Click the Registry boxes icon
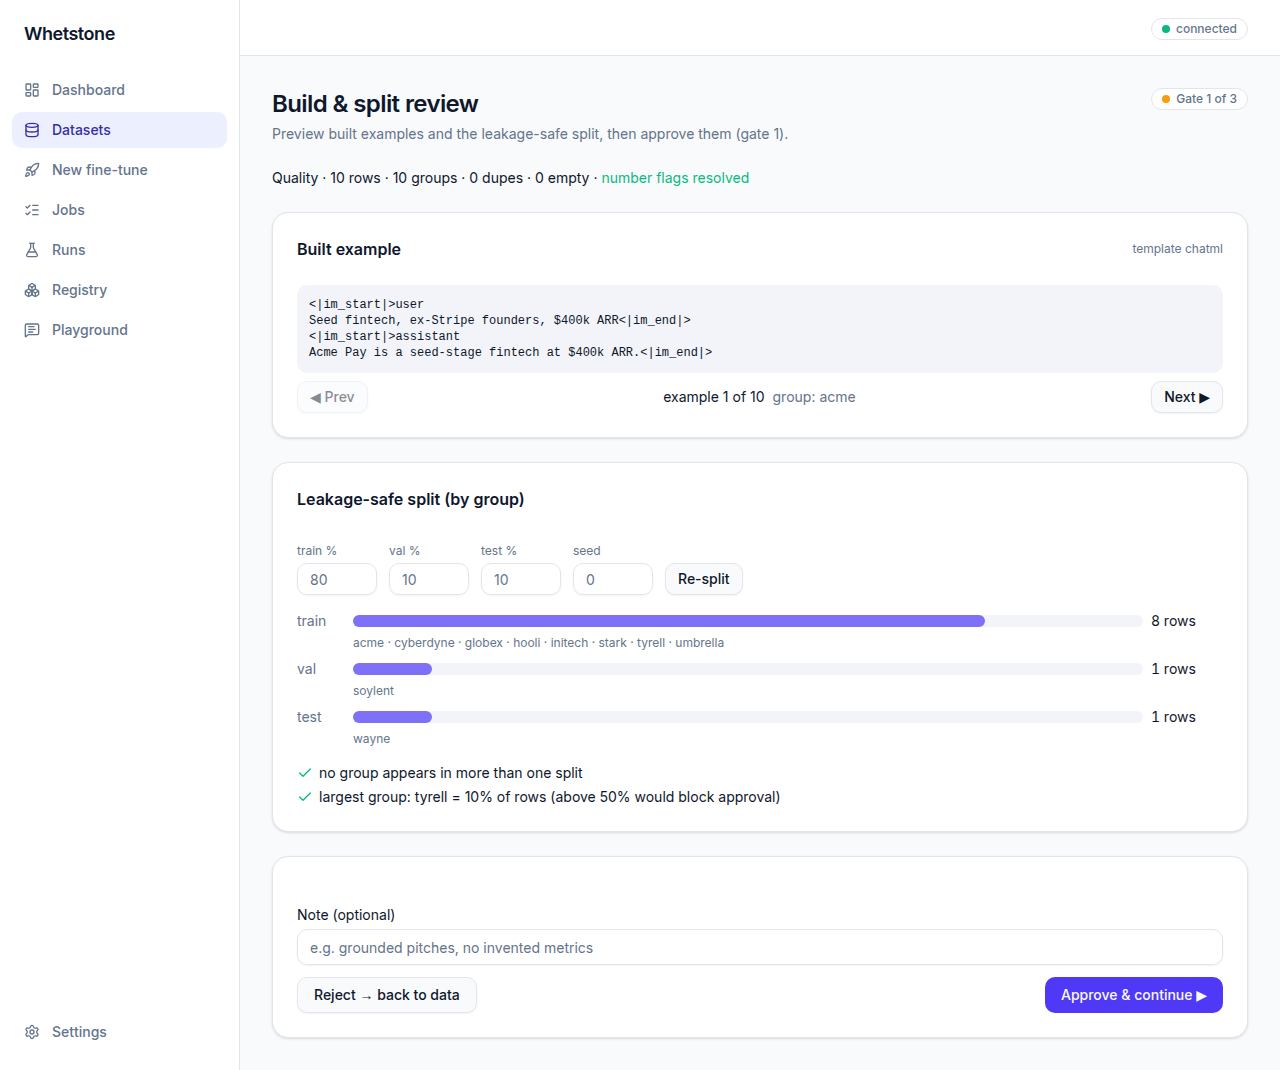1280x1070 pixels. tap(32, 290)
